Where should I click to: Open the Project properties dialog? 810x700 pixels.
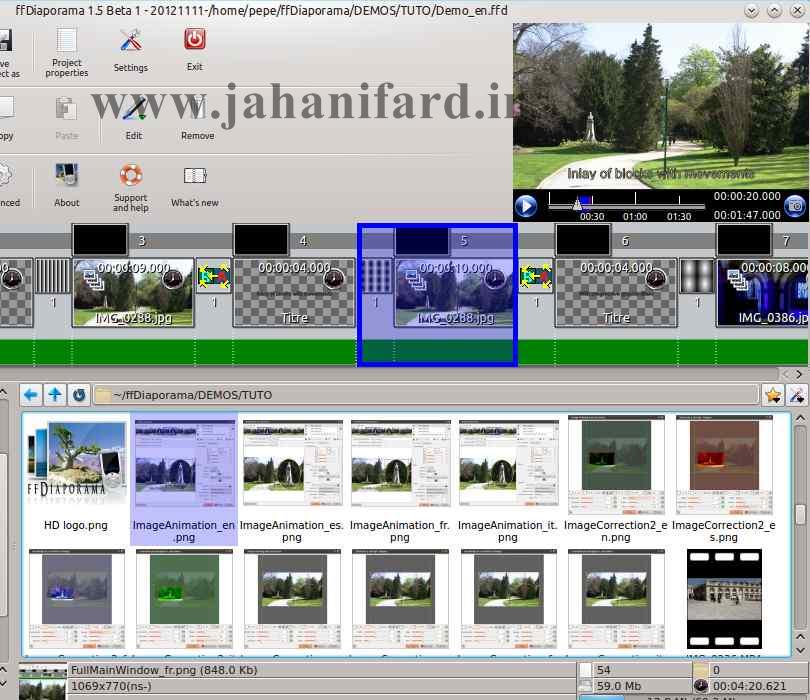pyautogui.click(x=67, y=50)
